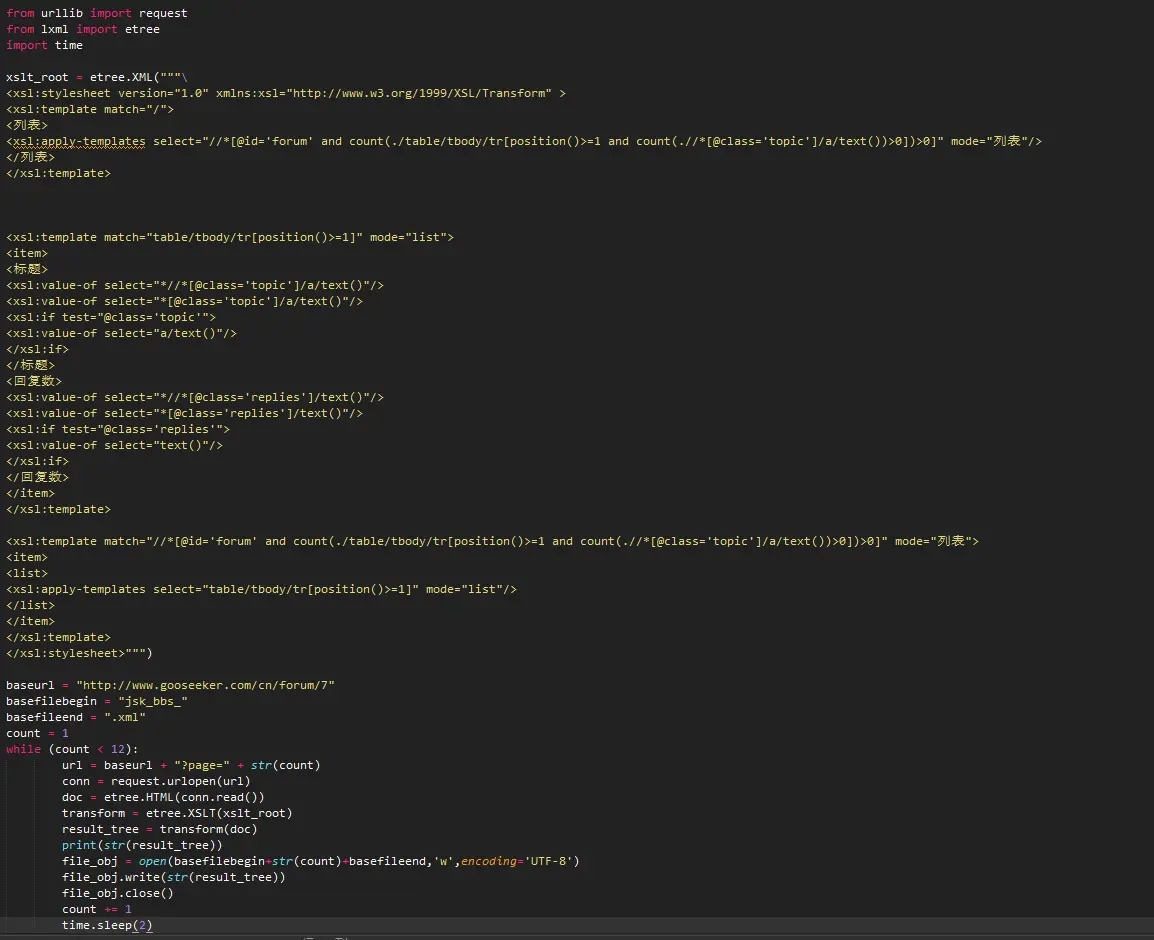
Task: Click the xsl:if test="@class='replies'" line
Action: 118,430
